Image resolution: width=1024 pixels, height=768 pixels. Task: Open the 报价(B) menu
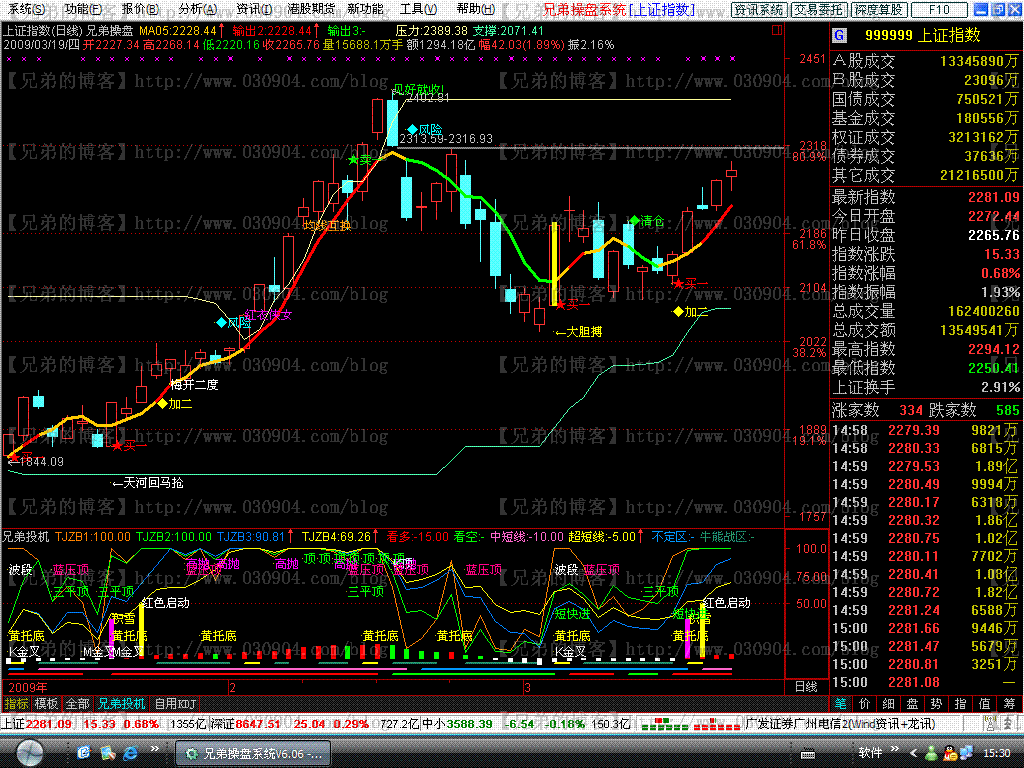(141, 10)
